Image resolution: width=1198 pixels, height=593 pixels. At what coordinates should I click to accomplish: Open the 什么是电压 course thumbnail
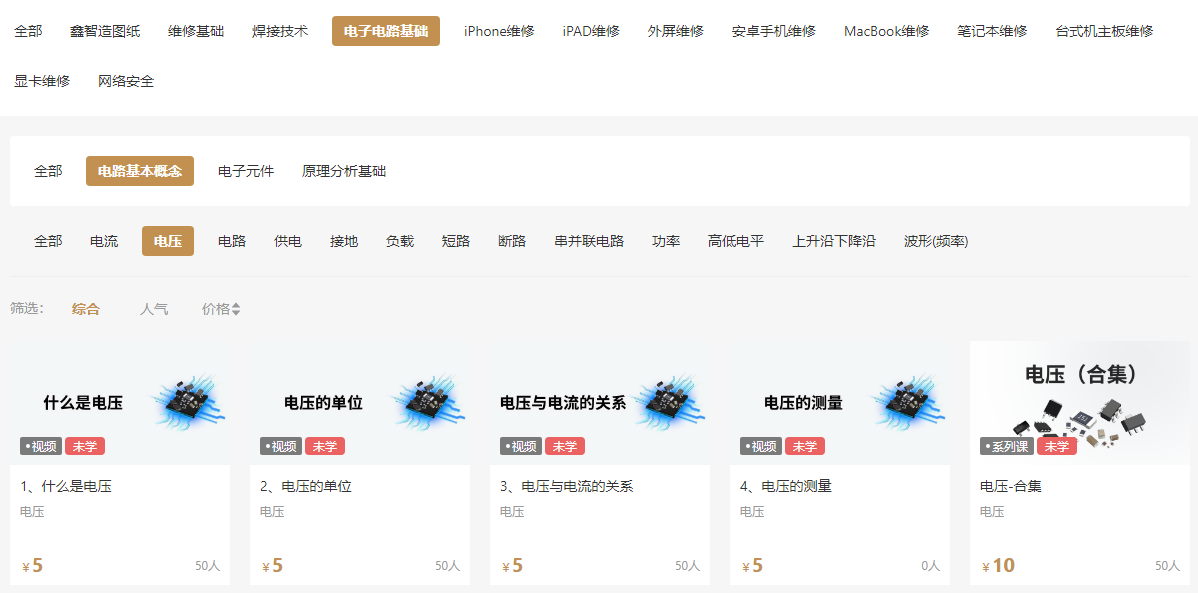click(x=120, y=403)
